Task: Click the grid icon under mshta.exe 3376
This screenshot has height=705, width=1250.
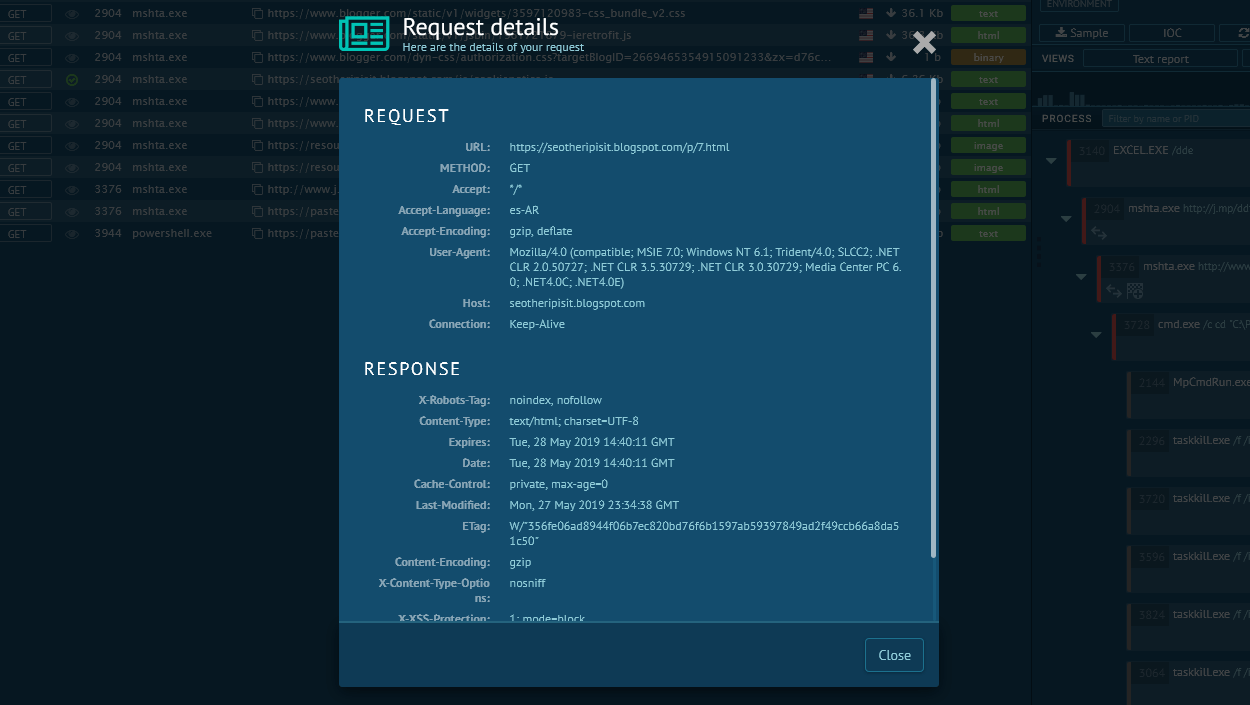Action: [x=1135, y=291]
